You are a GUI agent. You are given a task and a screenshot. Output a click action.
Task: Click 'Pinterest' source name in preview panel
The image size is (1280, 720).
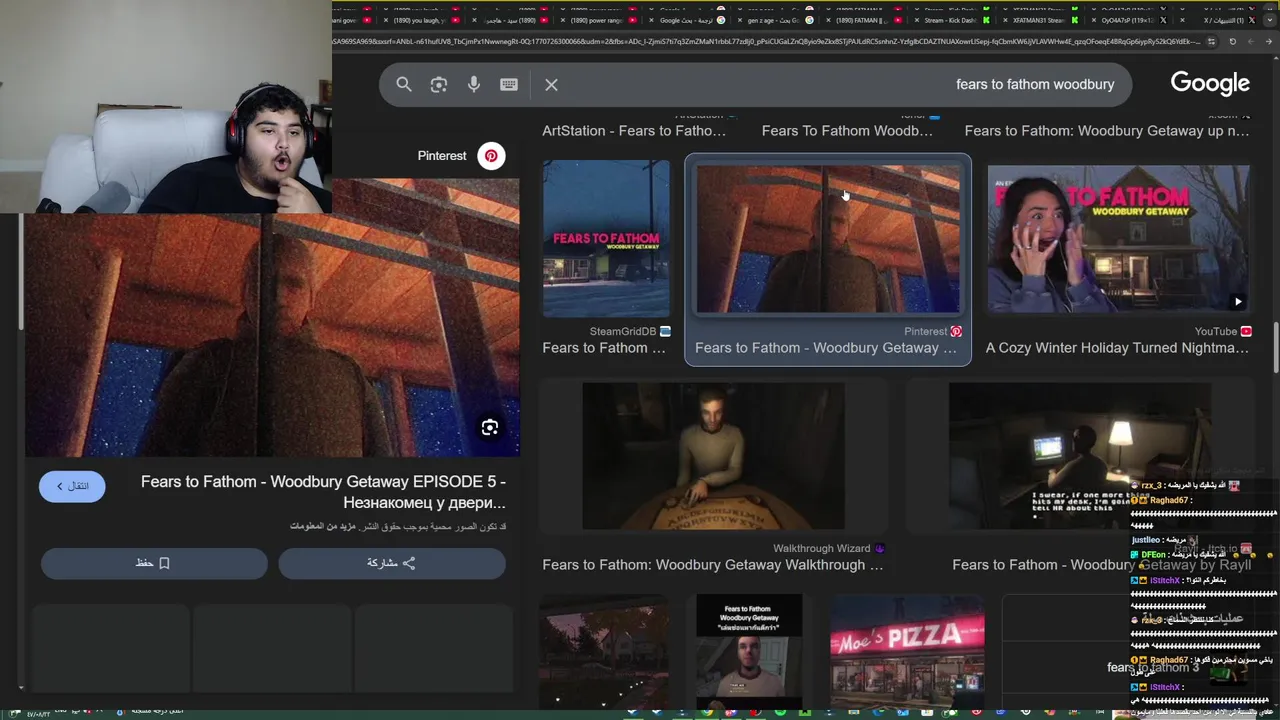pyautogui.click(x=442, y=156)
